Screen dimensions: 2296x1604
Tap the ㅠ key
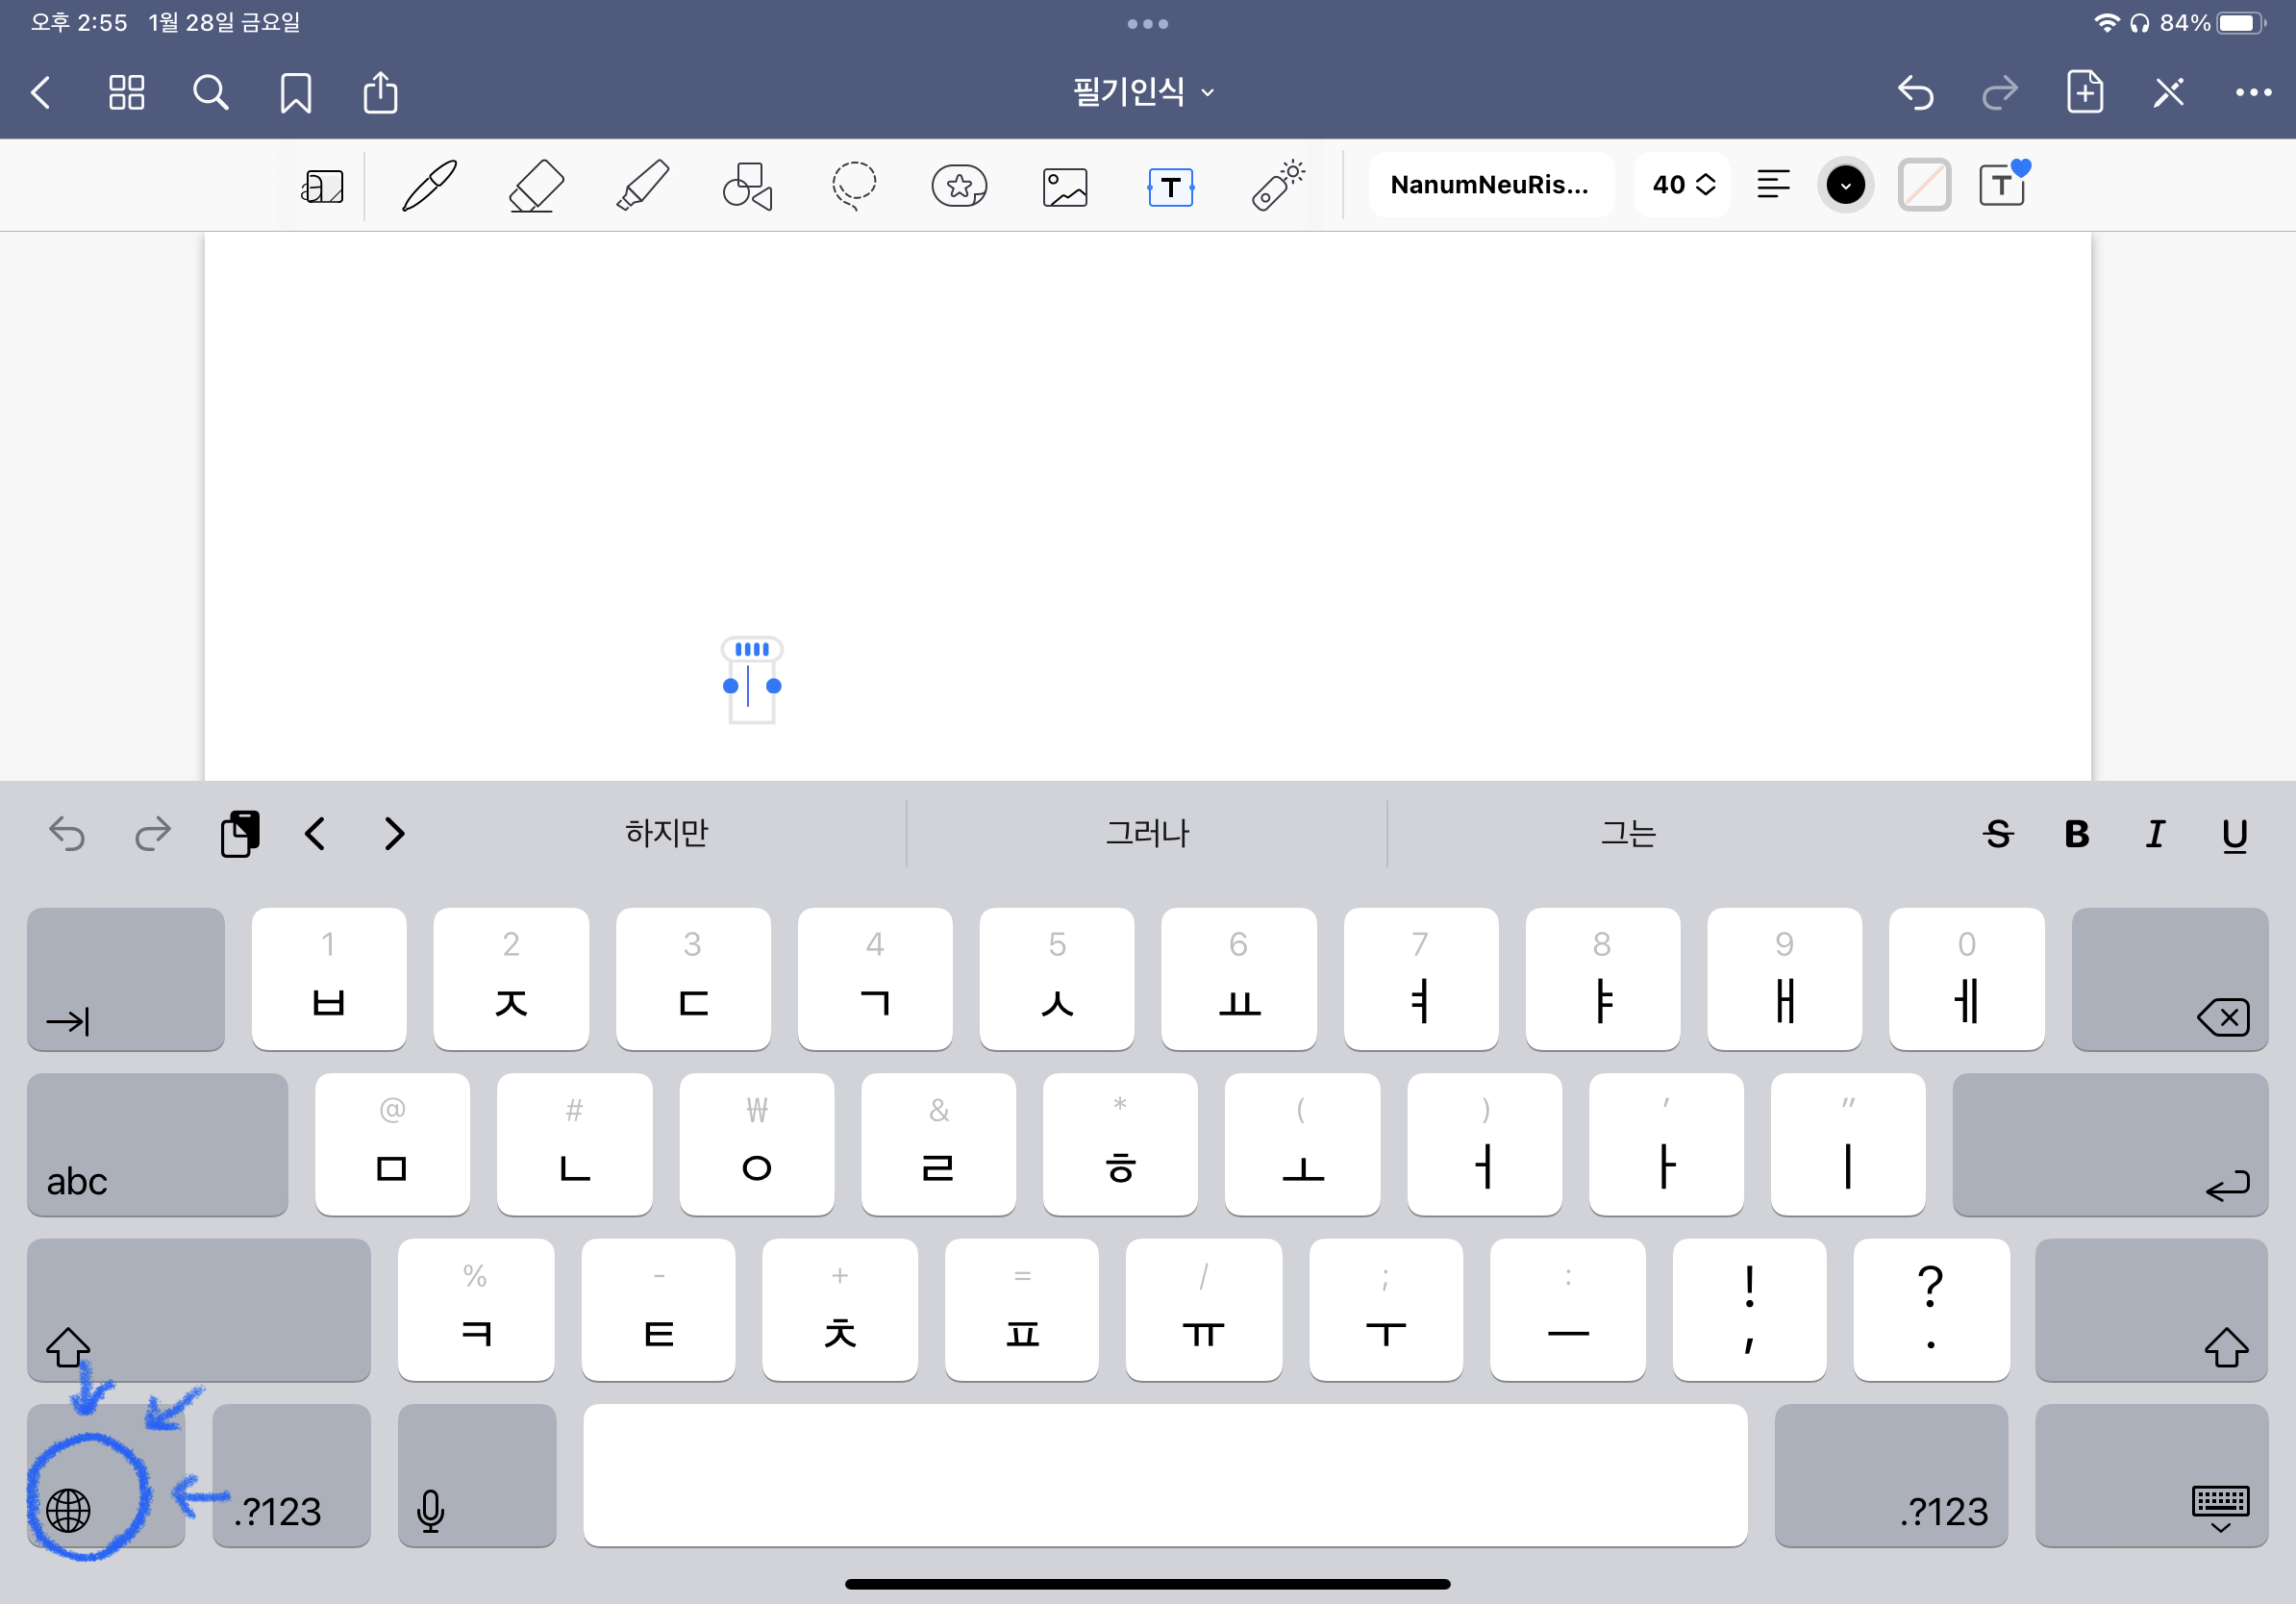click(x=1203, y=1310)
